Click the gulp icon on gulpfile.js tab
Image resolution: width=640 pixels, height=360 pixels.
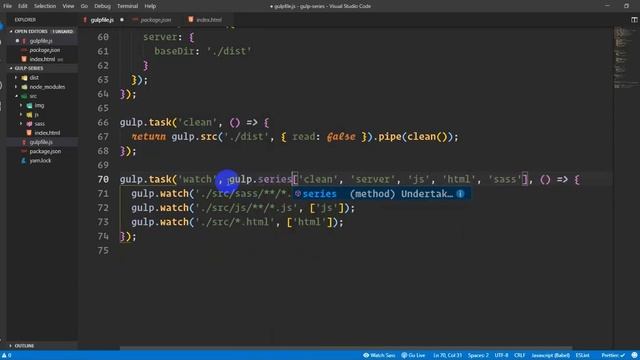[x=85, y=20]
